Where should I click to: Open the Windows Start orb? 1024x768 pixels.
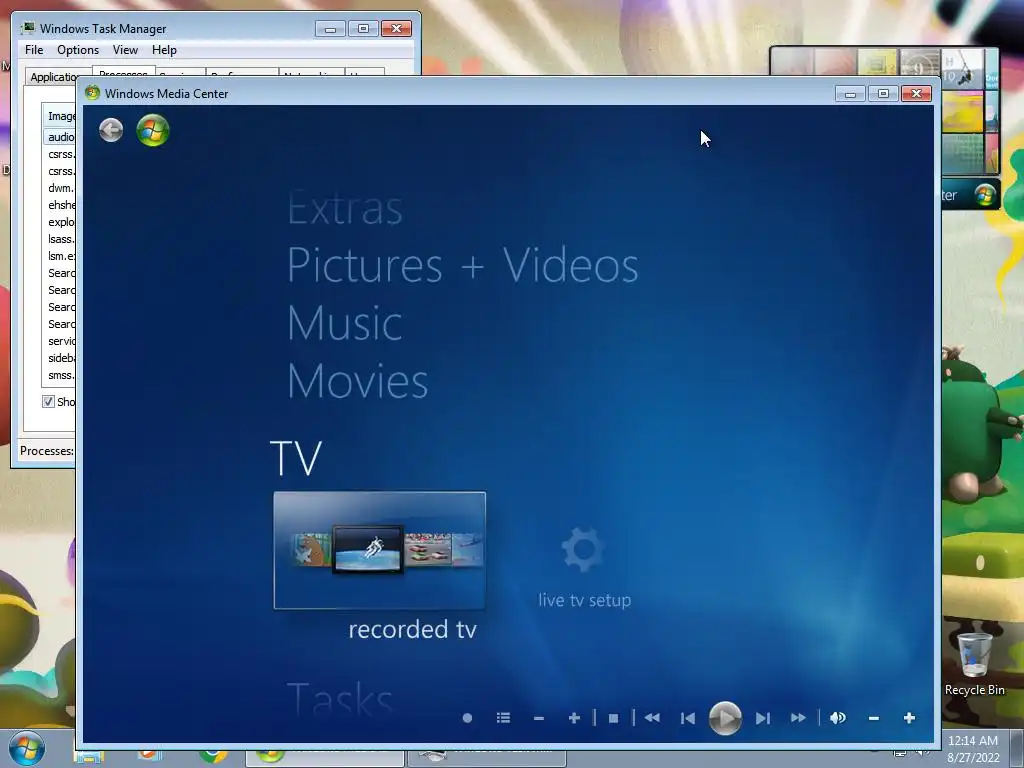(27, 748)
